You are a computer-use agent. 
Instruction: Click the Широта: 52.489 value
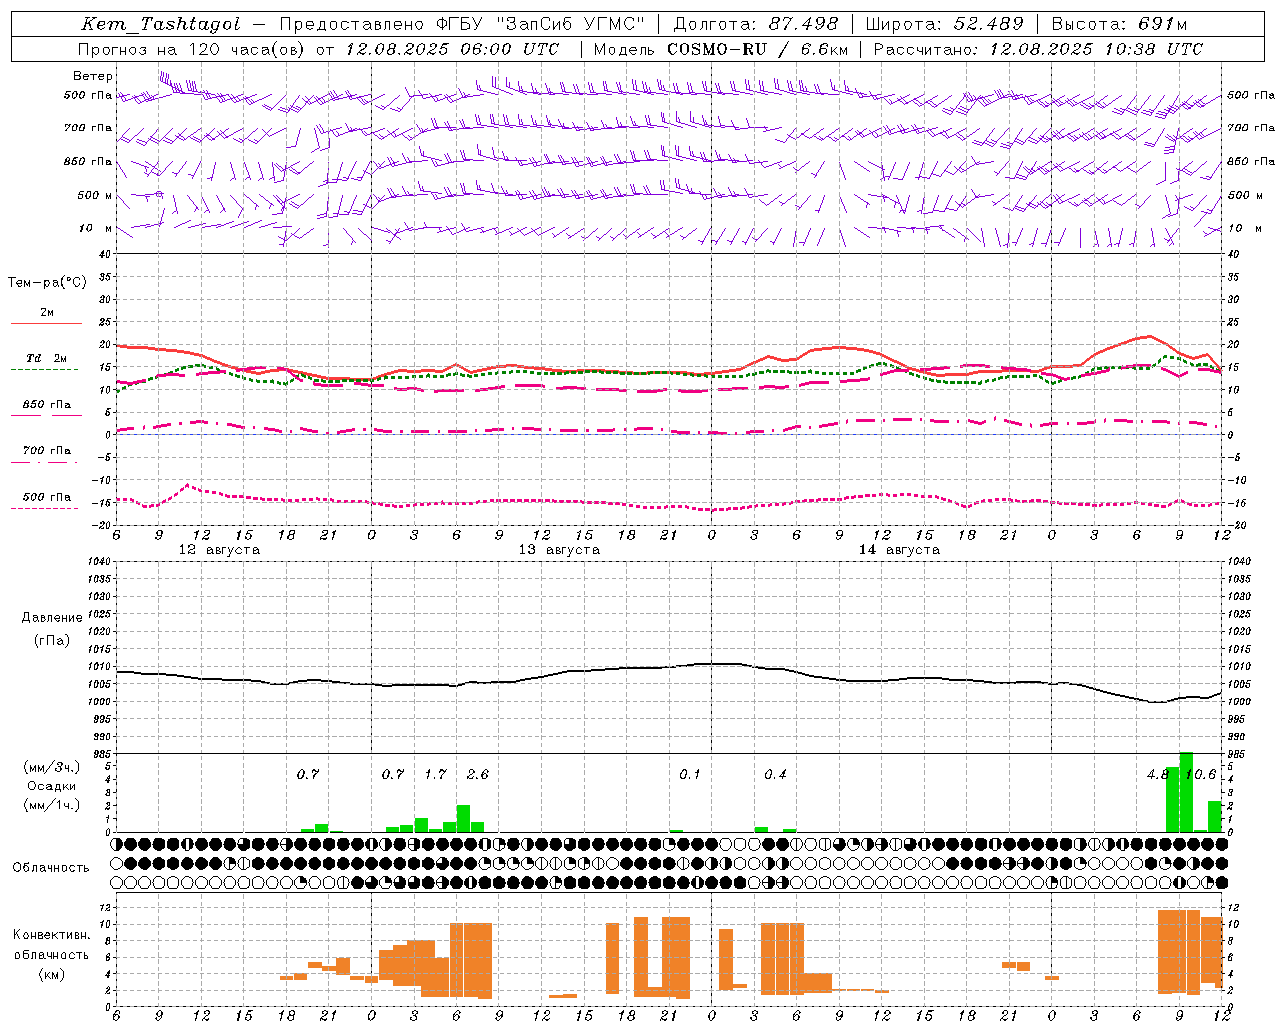(x=945, y=24)
